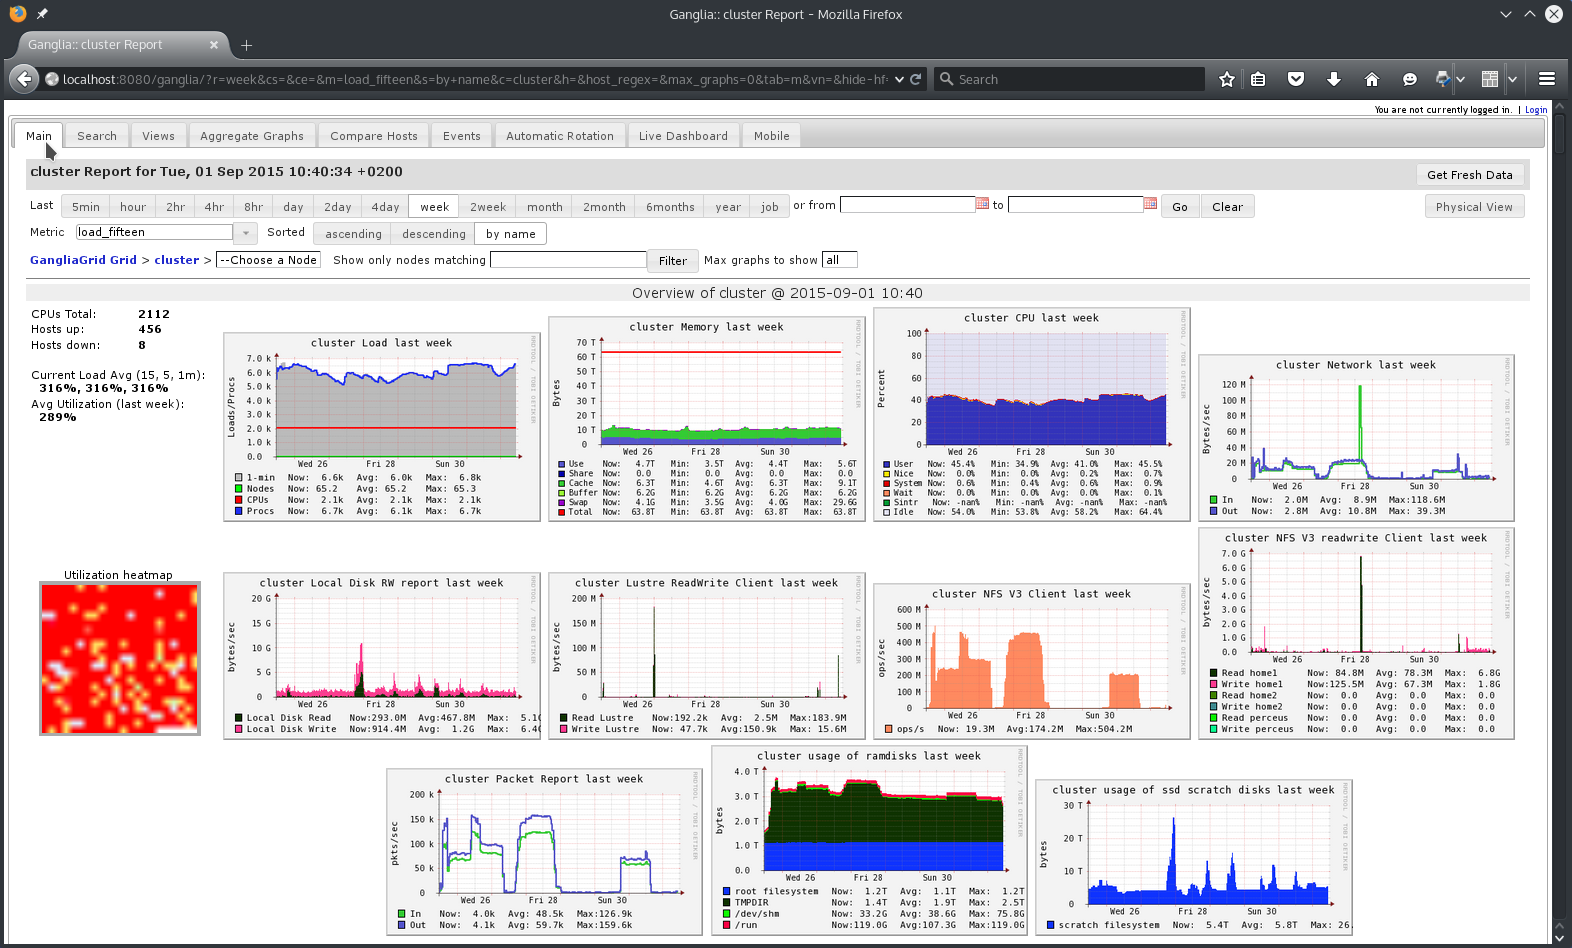Open the downloads arrow icon
This screenshot has height=948, width=1572.
pos(1334,79)
